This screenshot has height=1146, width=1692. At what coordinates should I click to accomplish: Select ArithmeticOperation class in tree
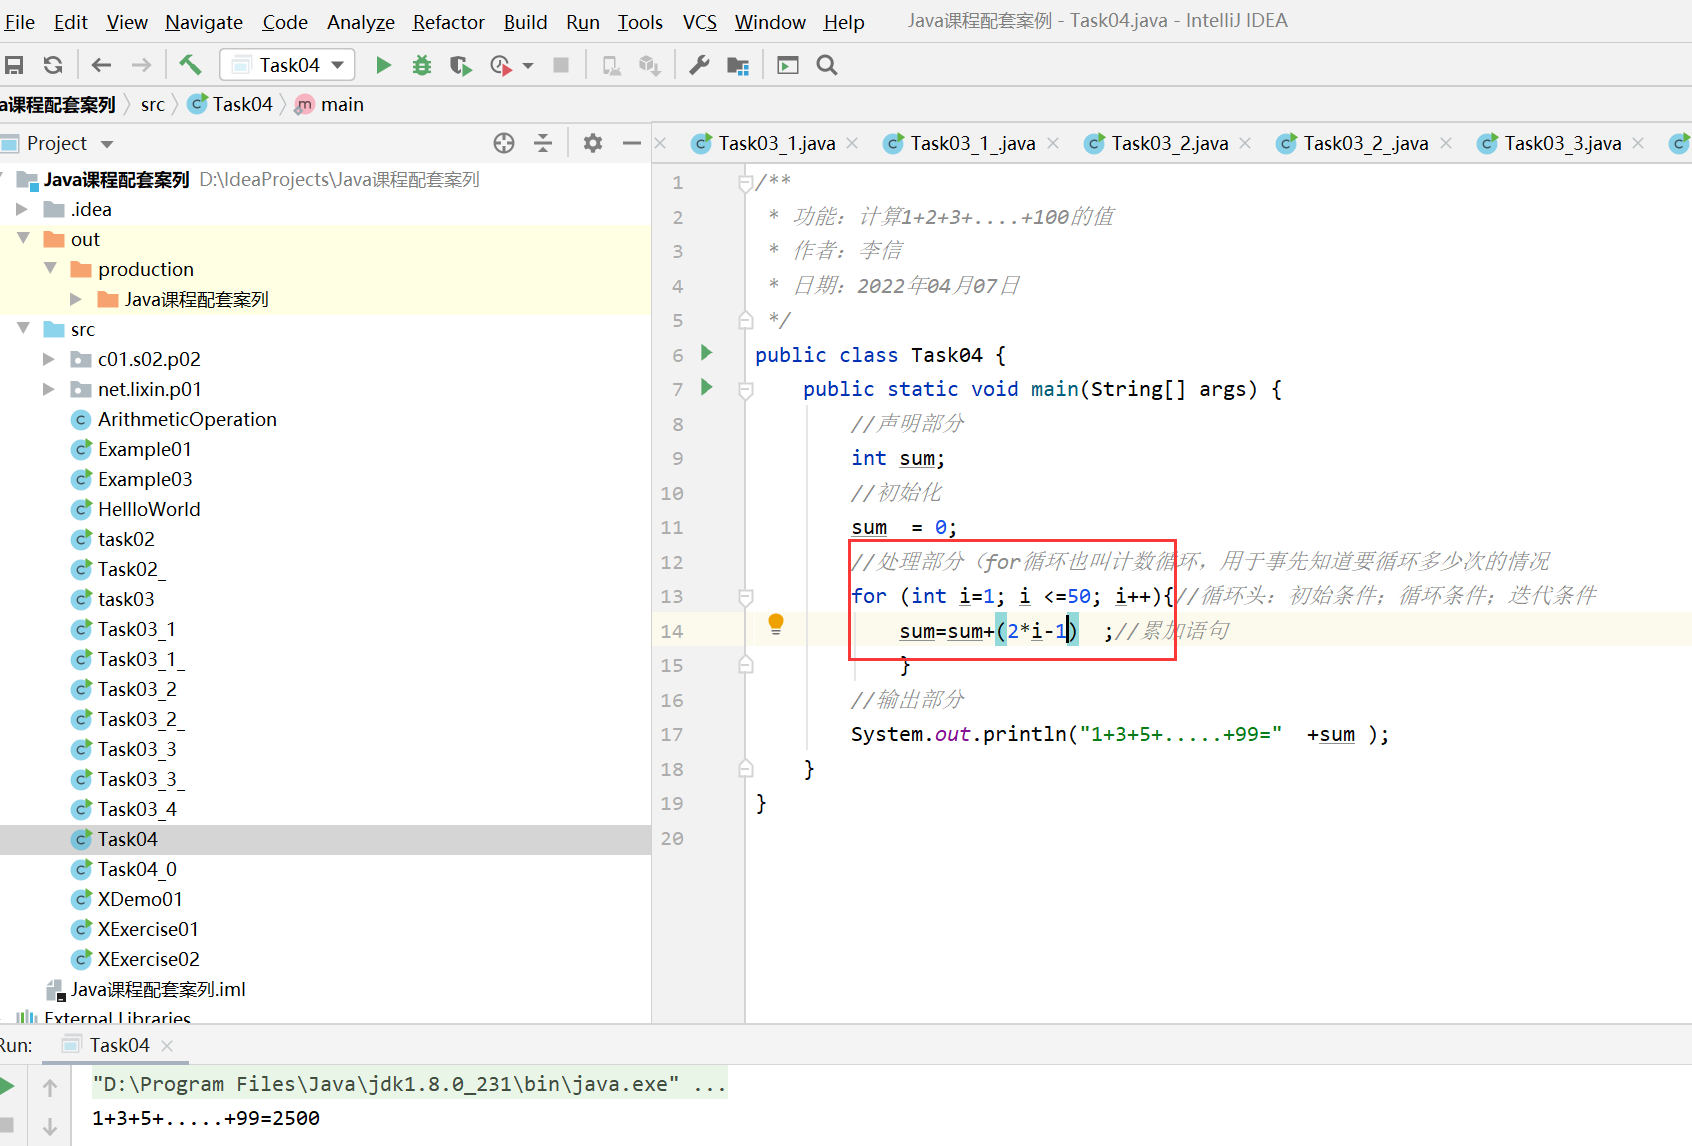tap(187, 419)
